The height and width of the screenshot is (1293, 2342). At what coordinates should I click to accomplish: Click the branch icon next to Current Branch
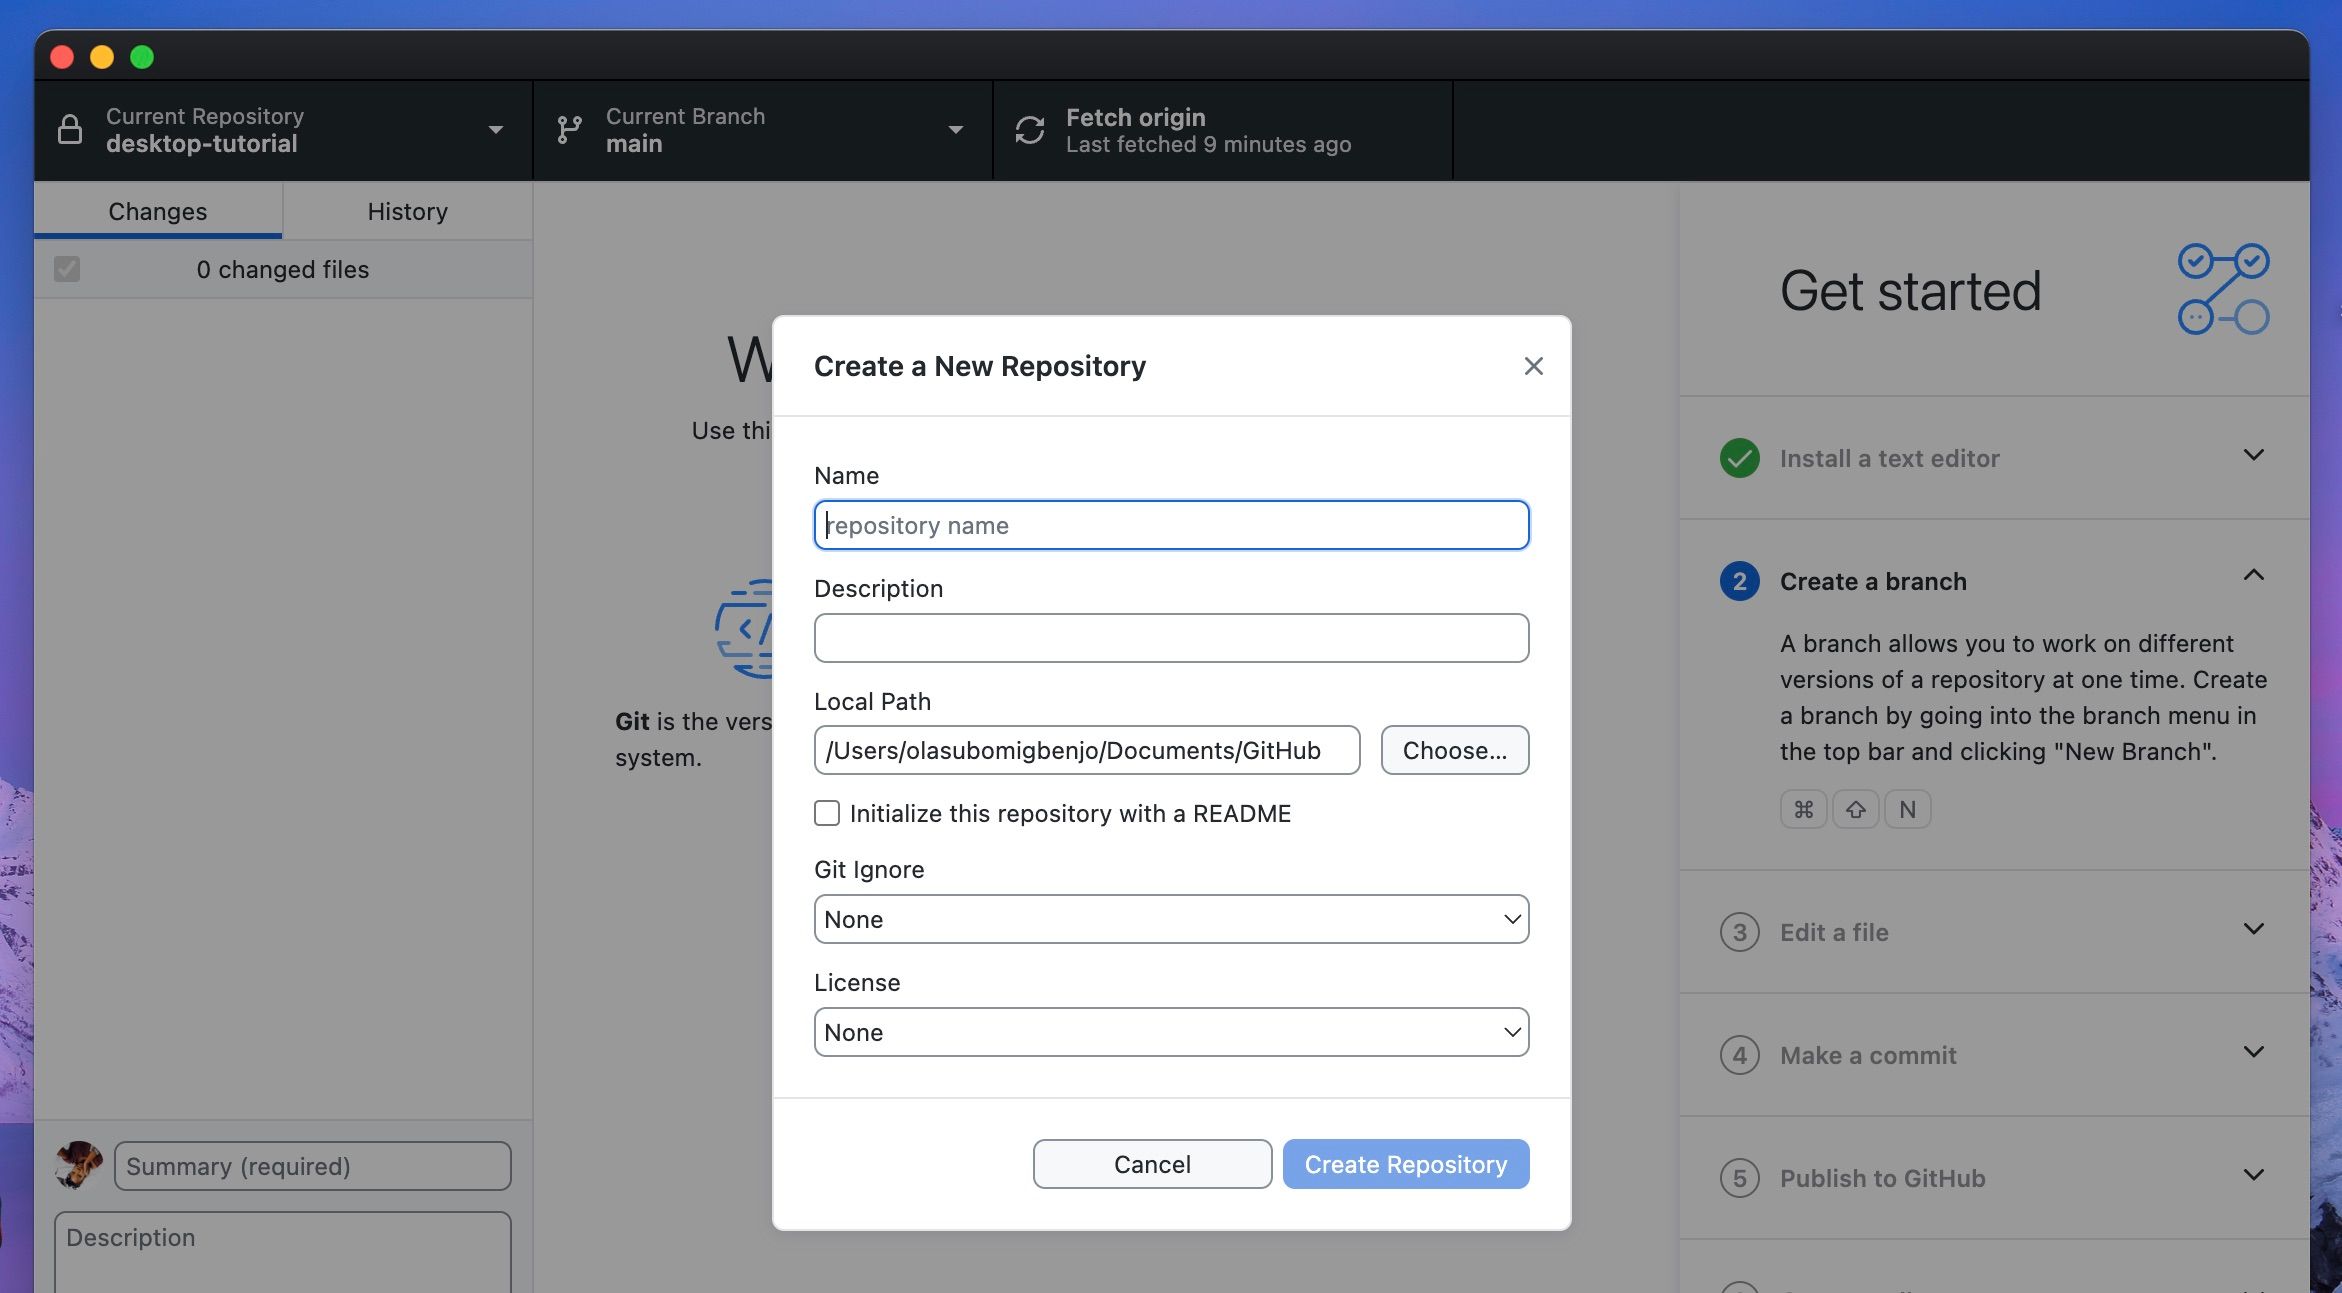point(569,129)
